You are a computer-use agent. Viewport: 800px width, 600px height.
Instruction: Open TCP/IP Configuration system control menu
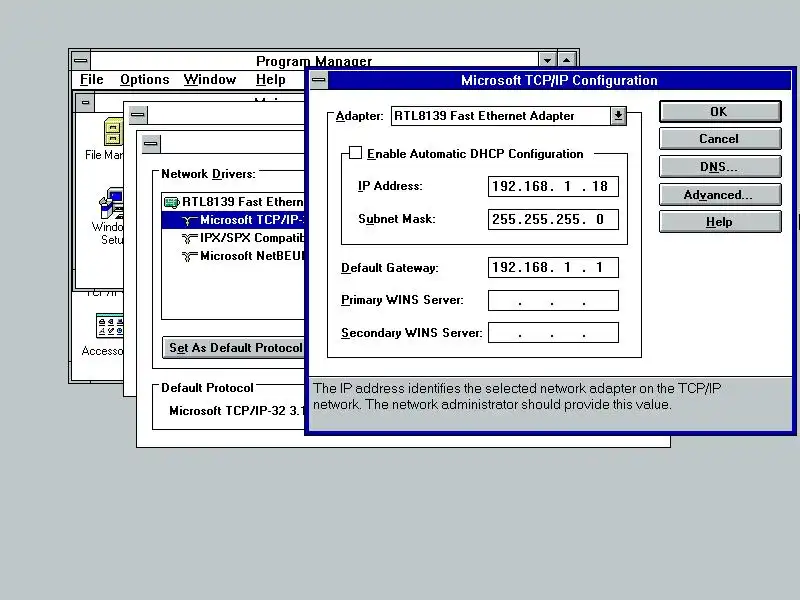coord(319,80)
